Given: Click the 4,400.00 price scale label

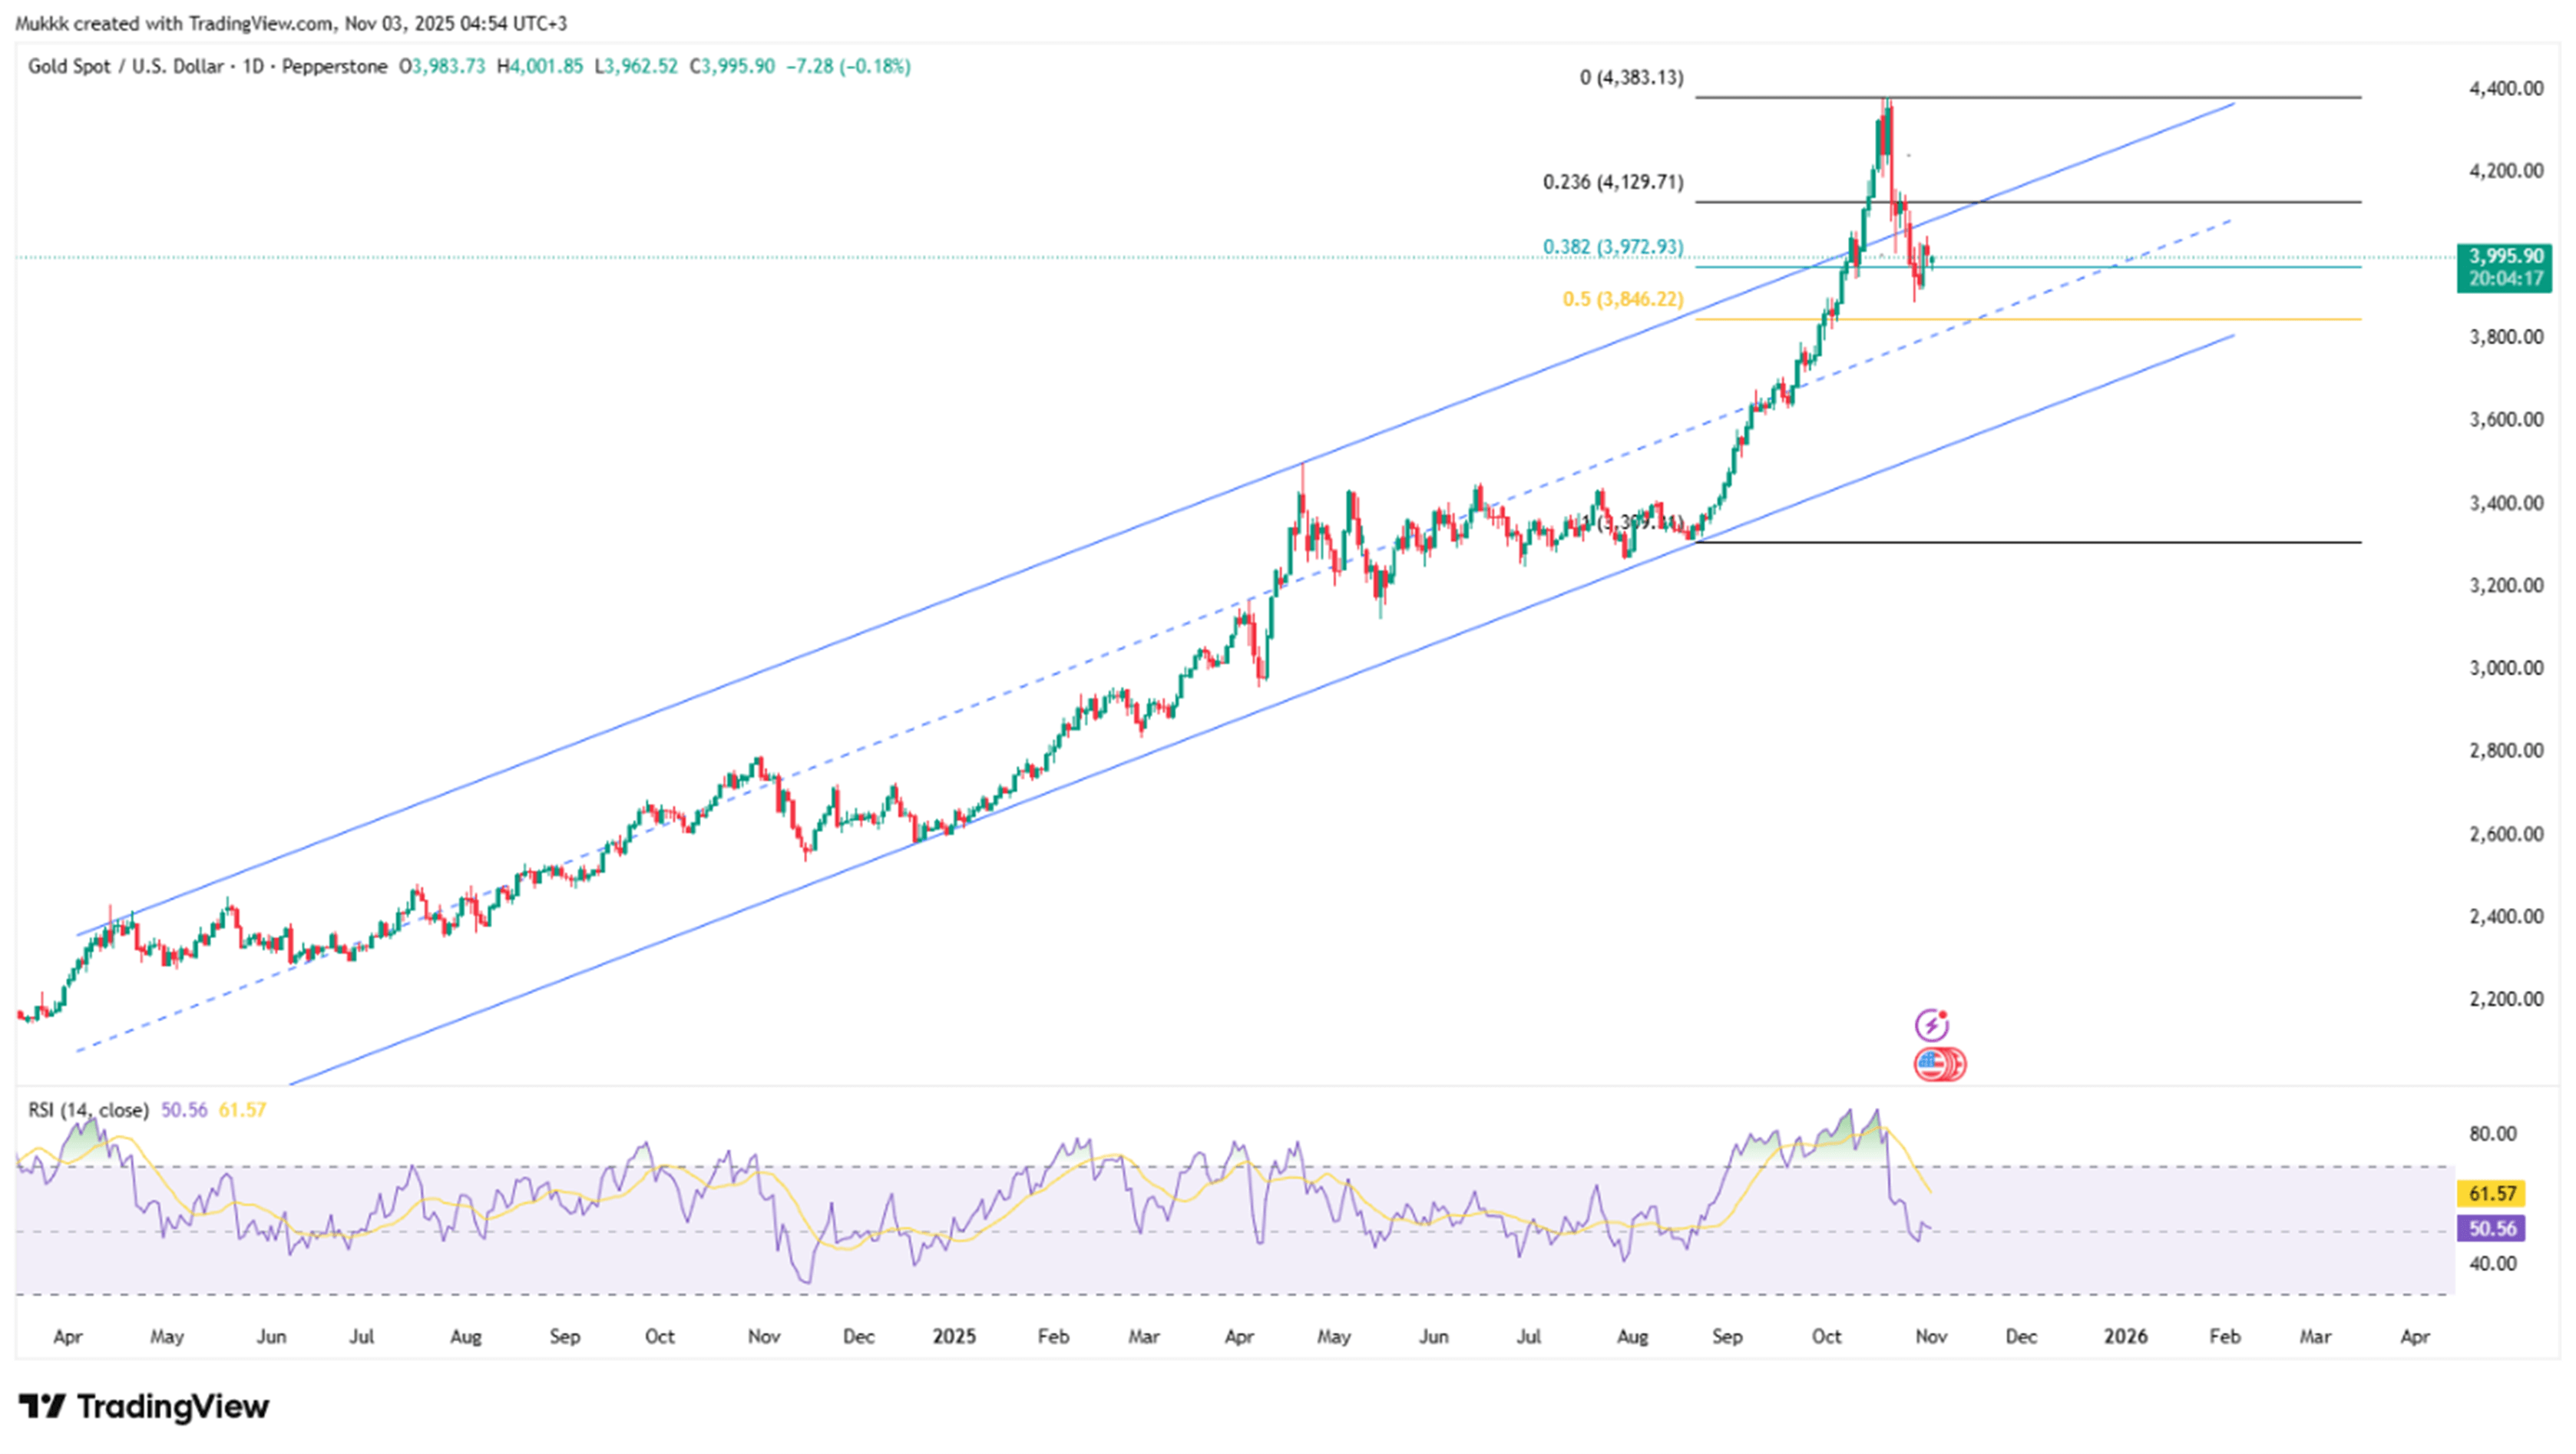Looking at the screenshot, I should click(x=2505, y=89).
